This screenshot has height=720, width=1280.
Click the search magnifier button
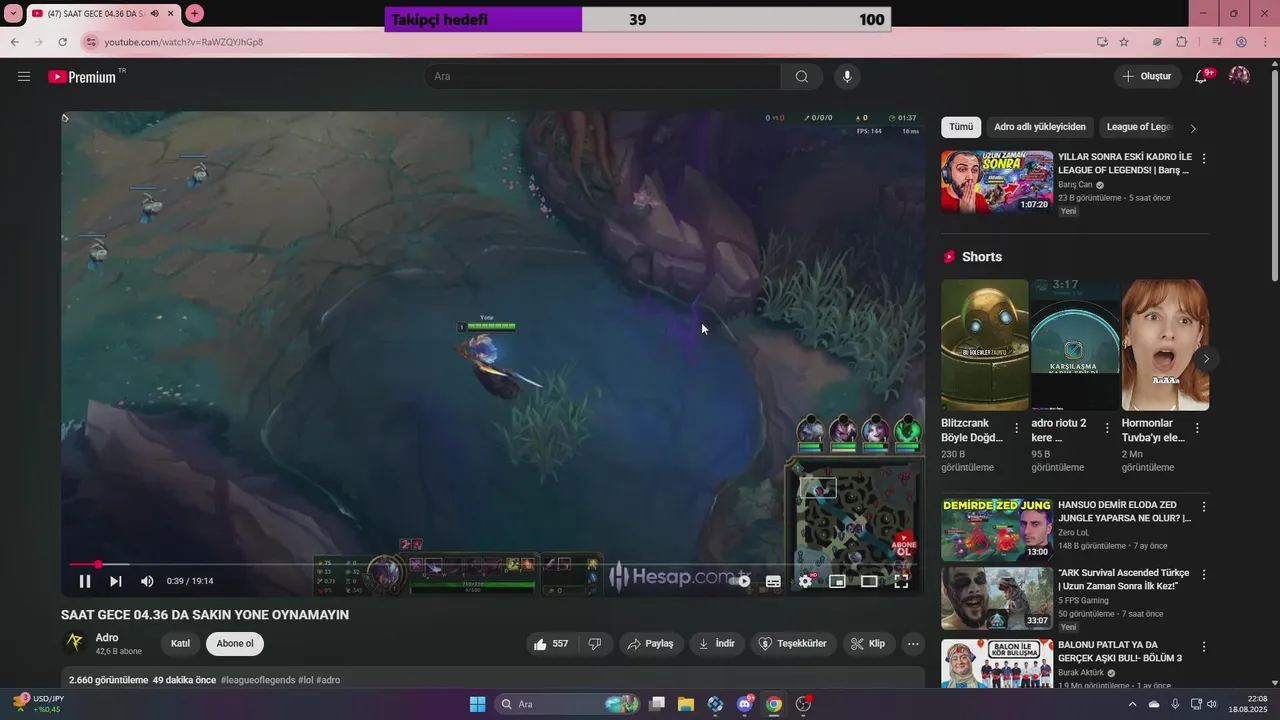click(x=802, y=76)
